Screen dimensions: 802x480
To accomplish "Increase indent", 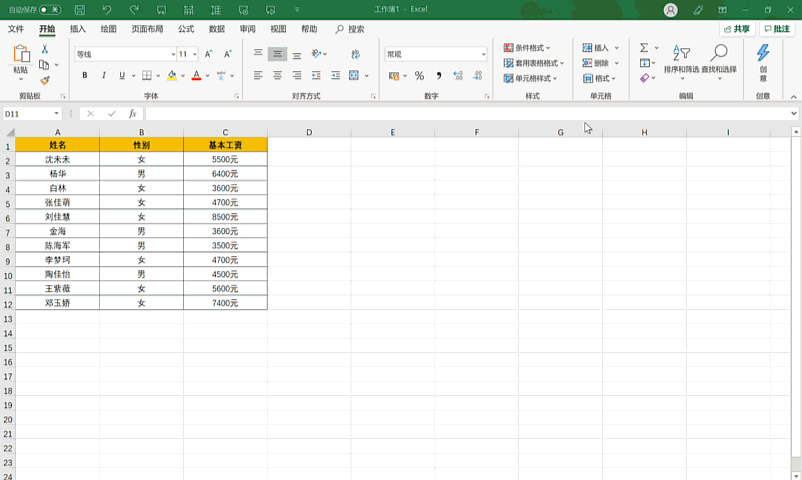I will 336,75.
